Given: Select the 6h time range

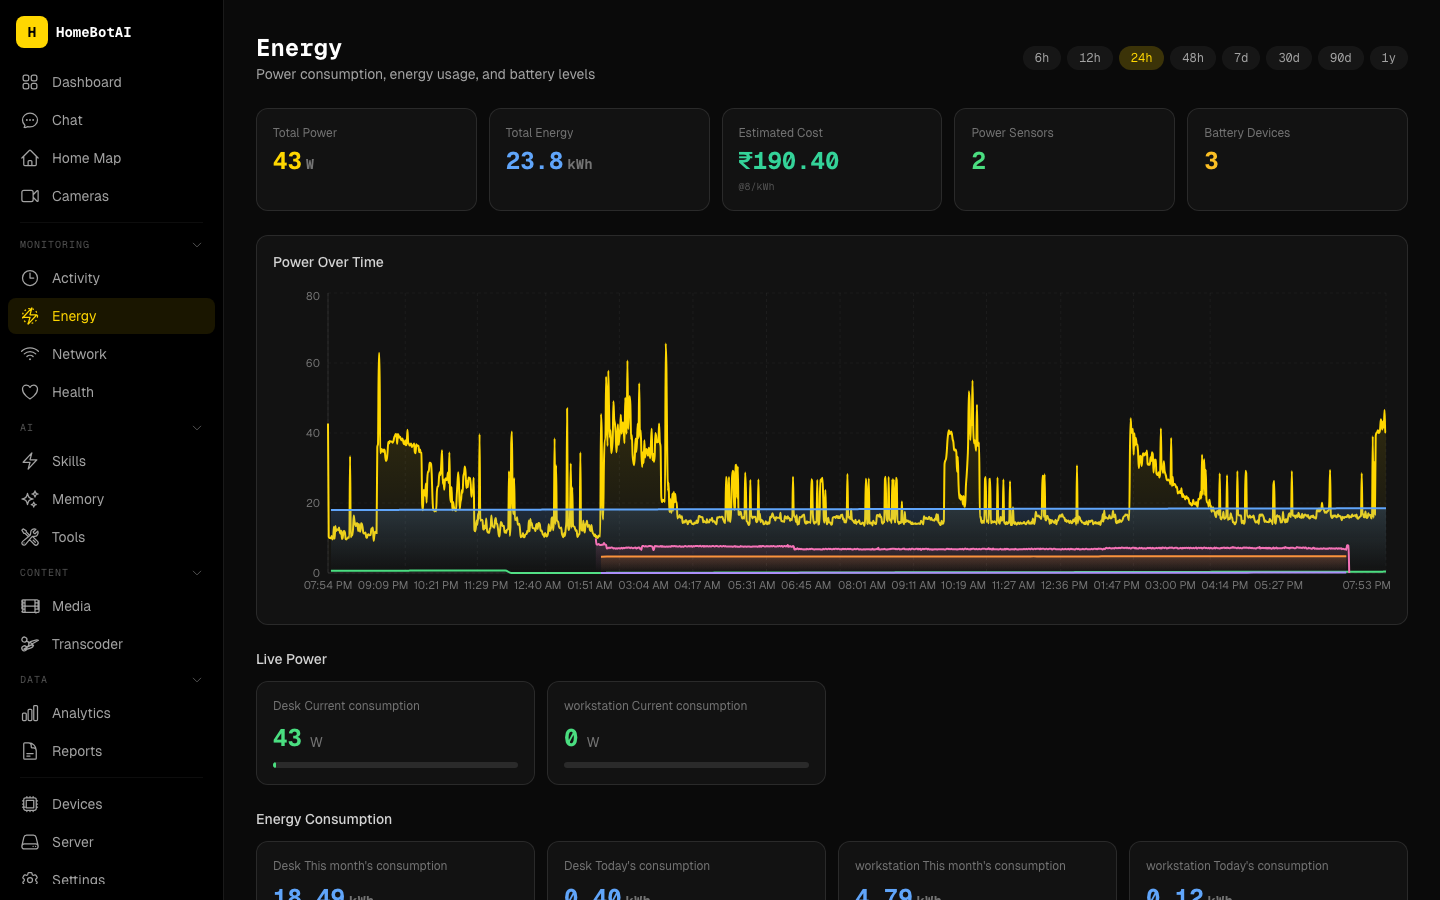Looking at the screenshot, I should (x=1041, y=58).
